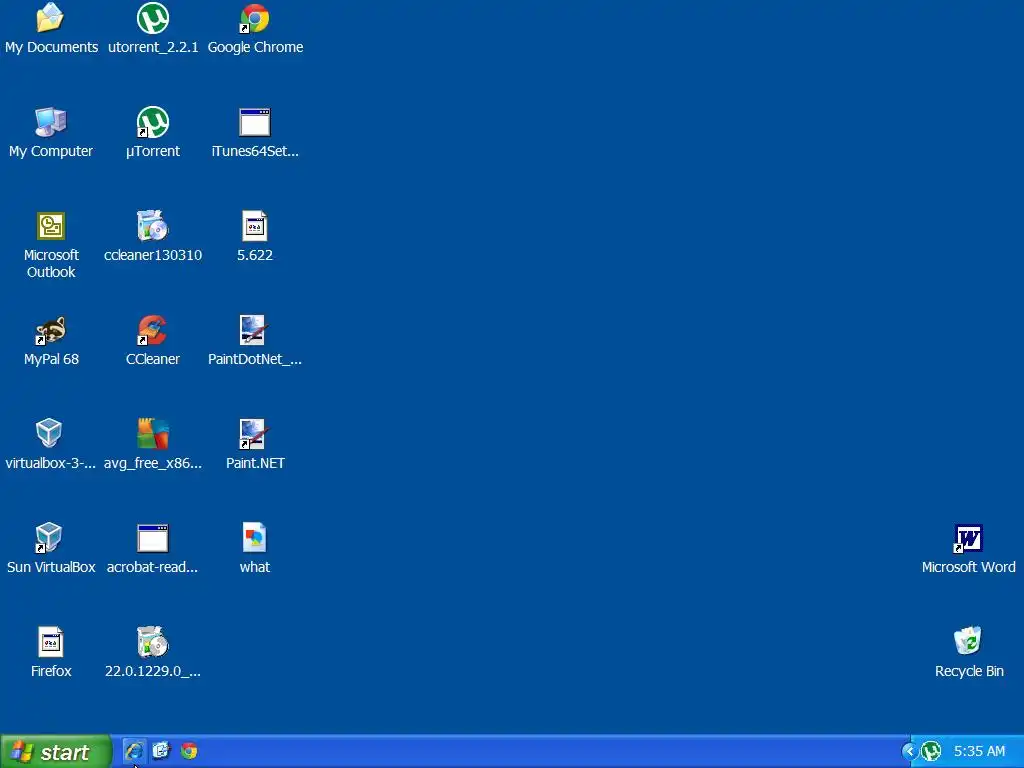
Task: Select the Google Chrome desktop shortcut
Action: point(255,18)
